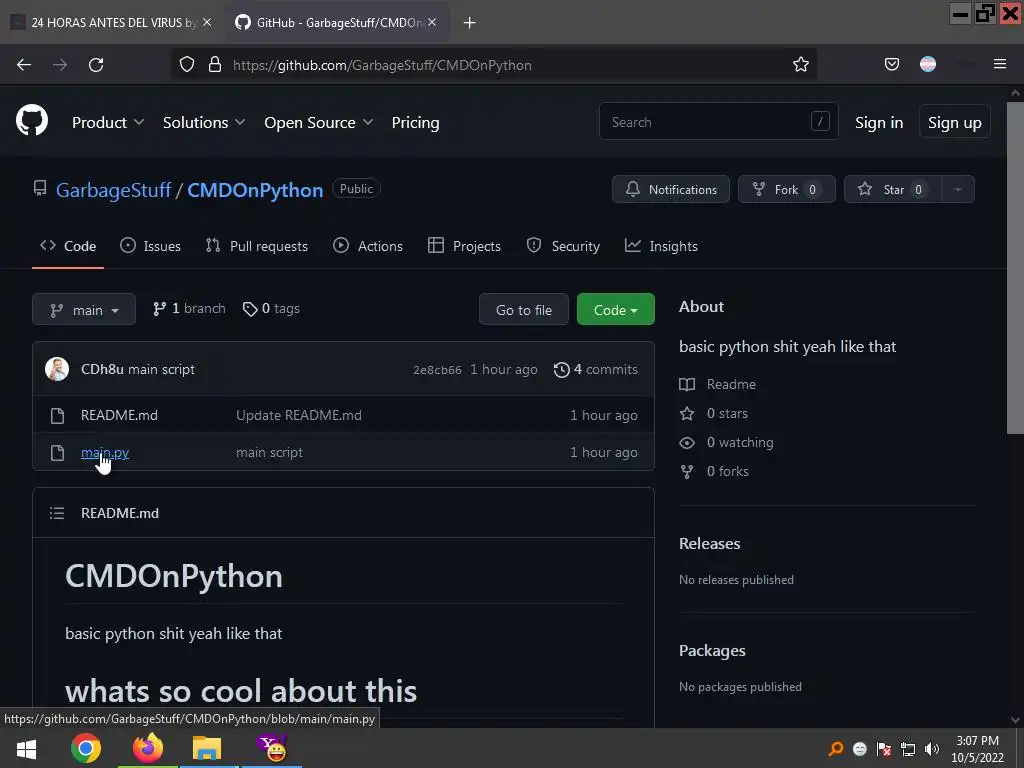Screen dimensions: 1024x768
Task: Bookmark this page with the star icon
Action: tap(801, 65)
